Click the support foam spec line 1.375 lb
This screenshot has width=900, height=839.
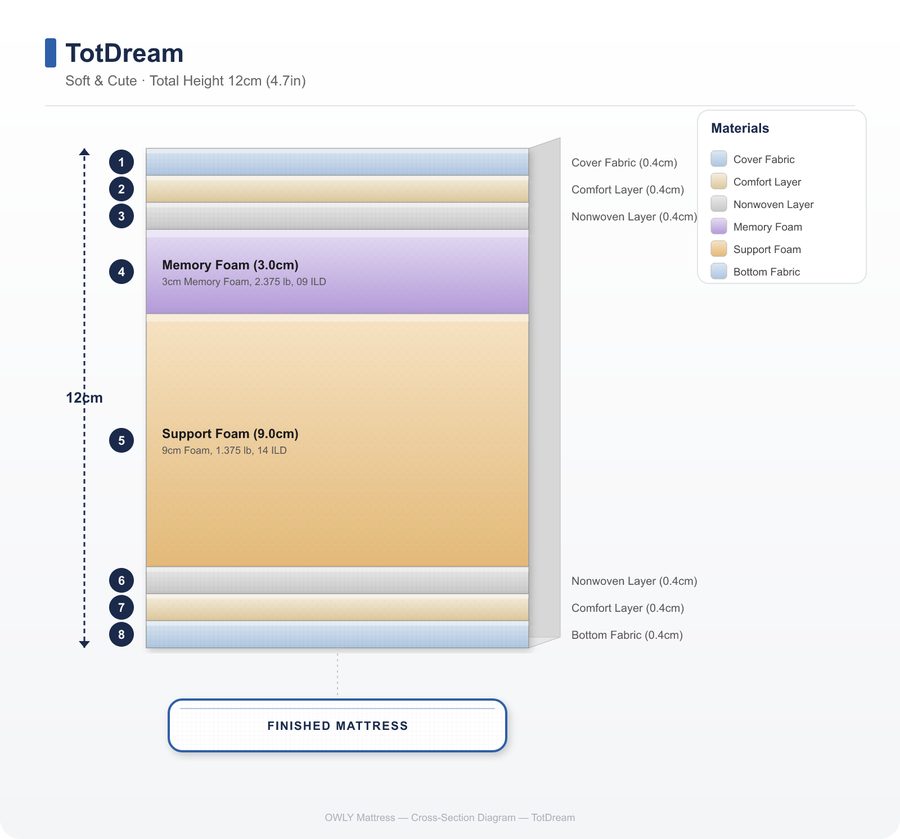[224, 450]
